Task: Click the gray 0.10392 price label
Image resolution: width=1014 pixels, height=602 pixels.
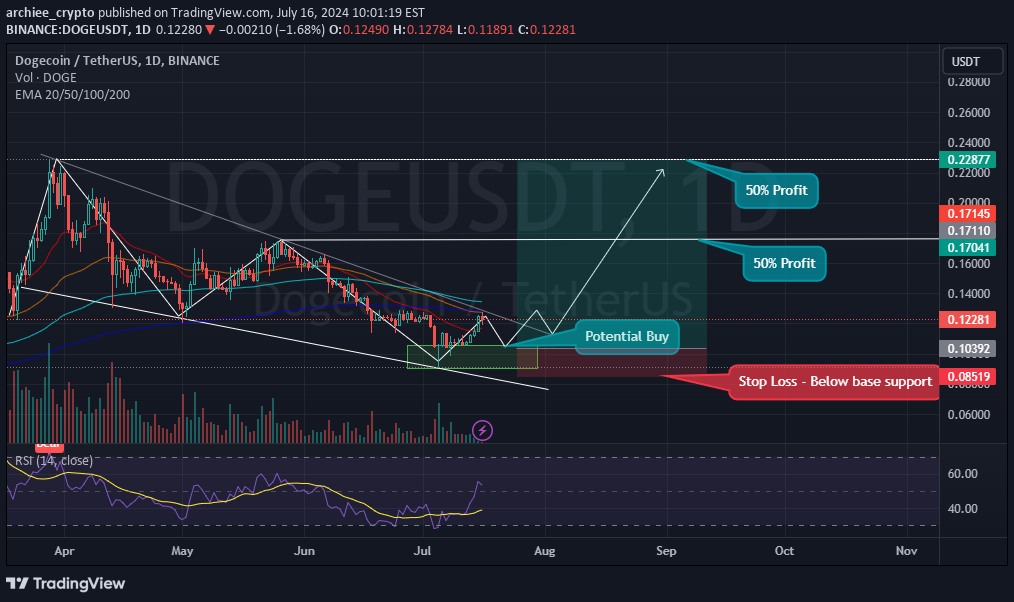Action: pyautogui.click(x=967, y=349)
